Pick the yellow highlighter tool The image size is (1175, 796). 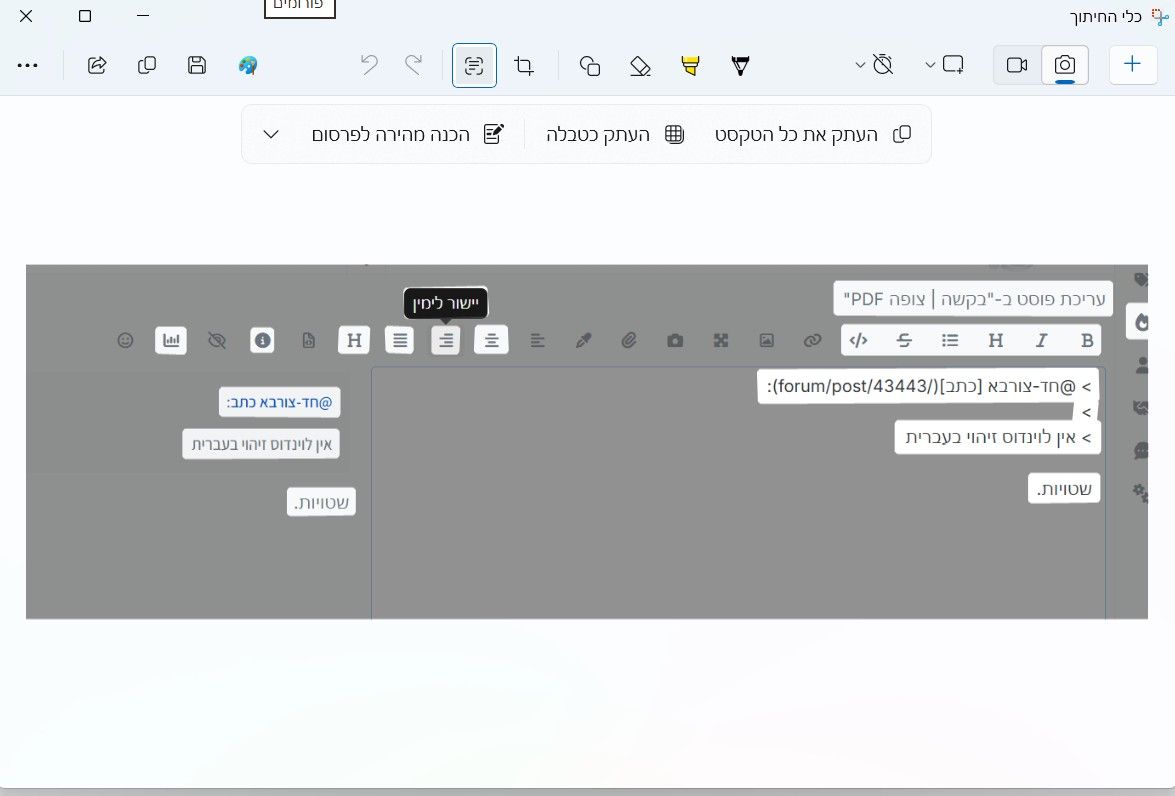point(690,66)
